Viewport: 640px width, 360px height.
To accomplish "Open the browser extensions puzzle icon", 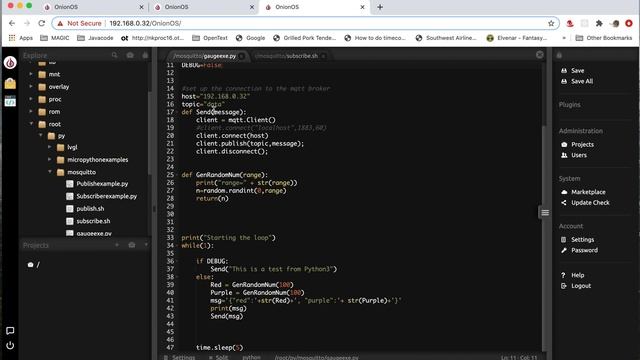I will tap(599, 23).
